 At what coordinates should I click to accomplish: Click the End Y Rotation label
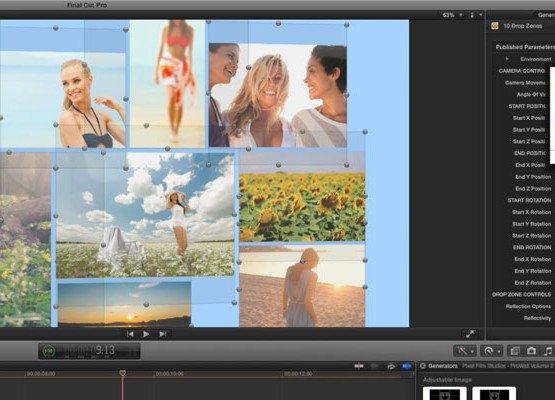pyautogui.click(x=533, y=271)
